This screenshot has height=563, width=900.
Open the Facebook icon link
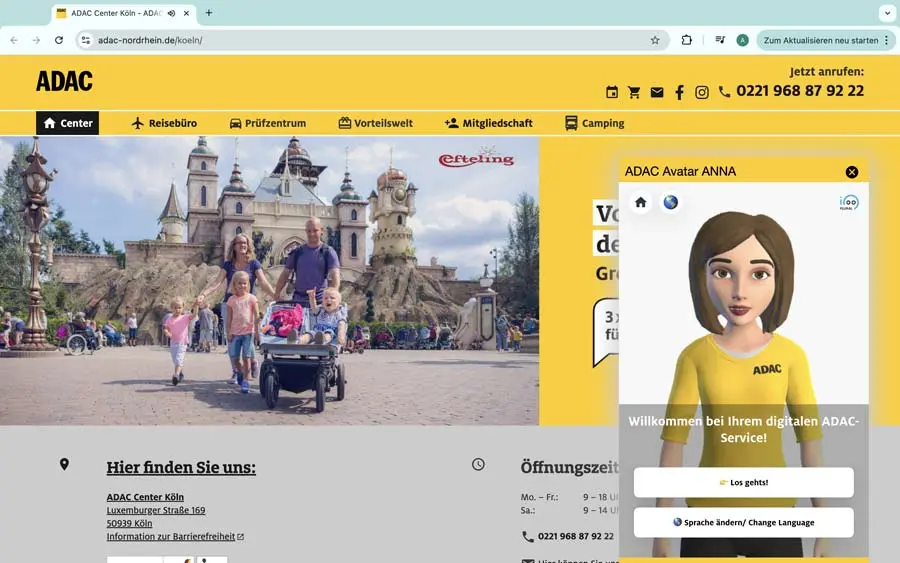pyautogui.click(x=680, y=92)
